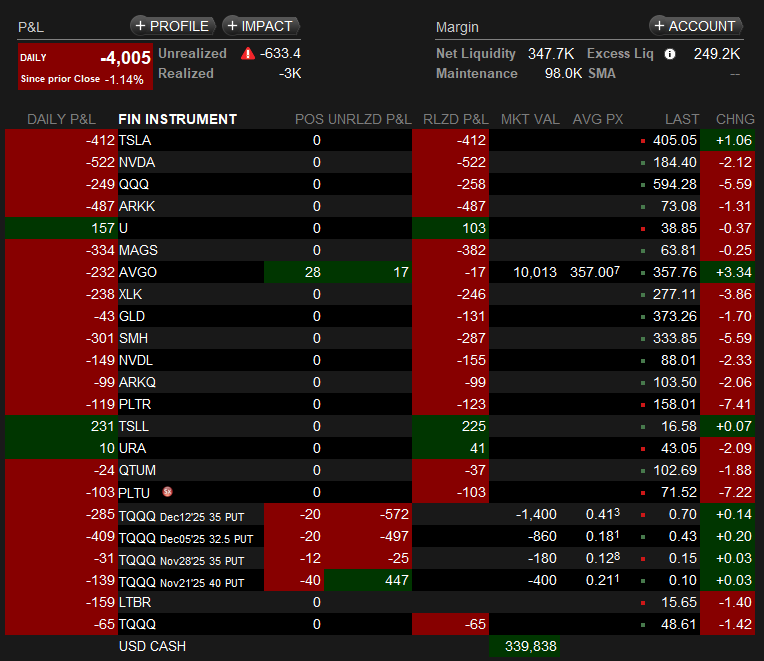
Task: Sort by FIN INSTRUMENT column header
Action: pyautogui.click(x=177, y=119)
